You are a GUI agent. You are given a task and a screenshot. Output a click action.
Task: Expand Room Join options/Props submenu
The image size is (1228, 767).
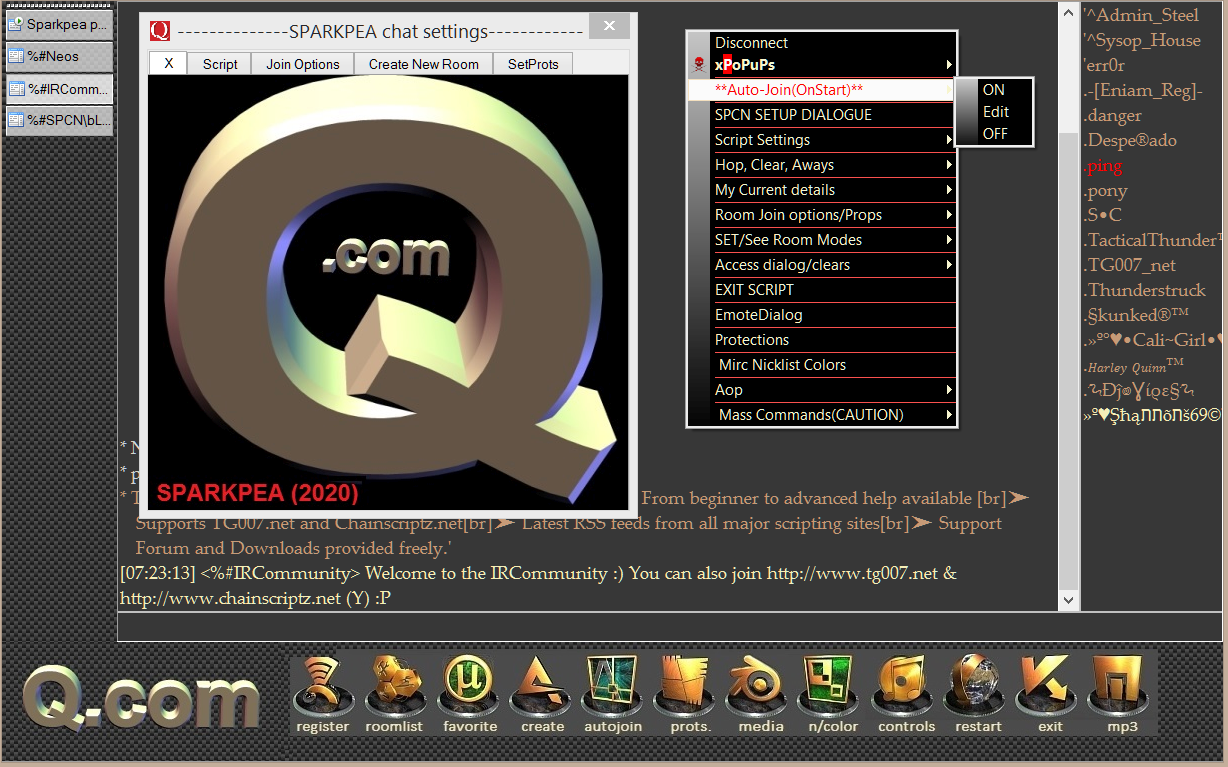(x=822, y=214)
